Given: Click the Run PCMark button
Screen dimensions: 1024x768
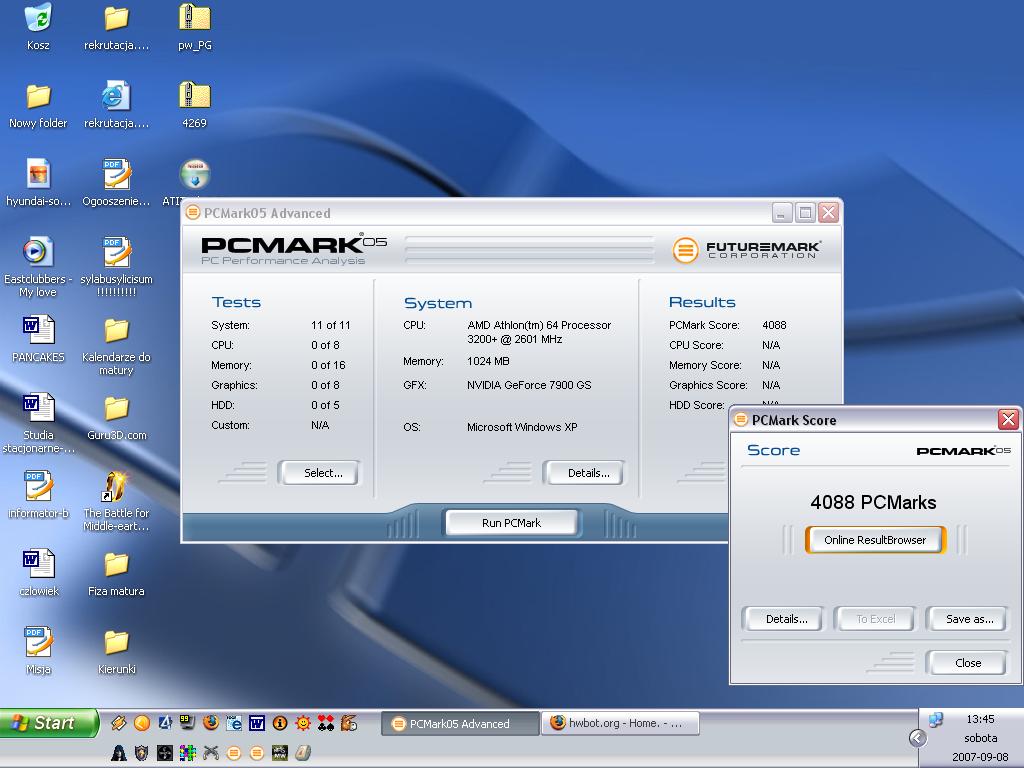Looking at the screenshot, I should click(x=511, y=523).
